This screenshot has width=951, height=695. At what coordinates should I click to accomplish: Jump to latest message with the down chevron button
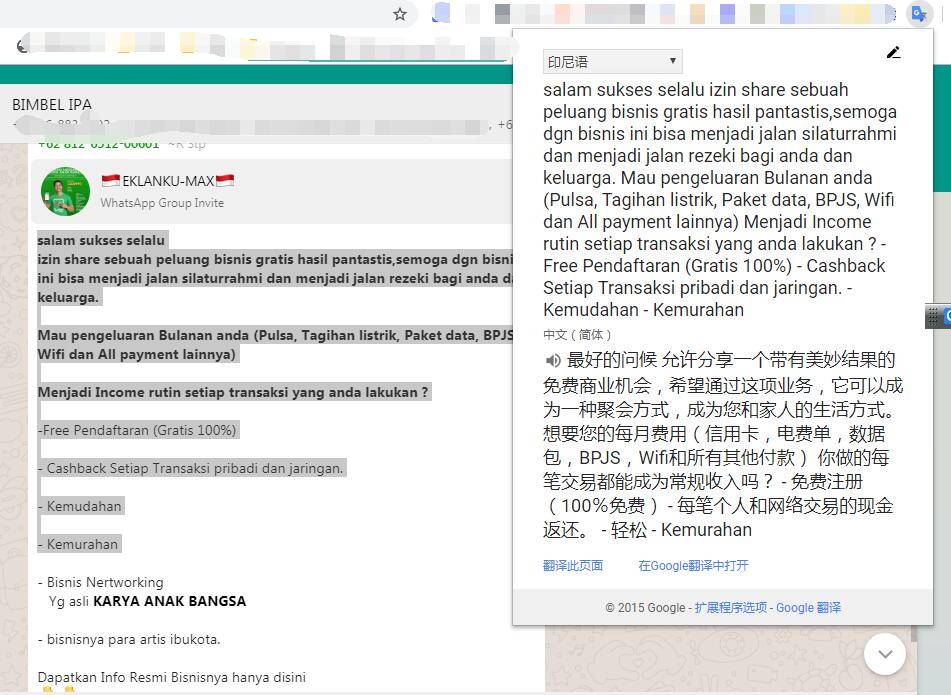[885, 654]
